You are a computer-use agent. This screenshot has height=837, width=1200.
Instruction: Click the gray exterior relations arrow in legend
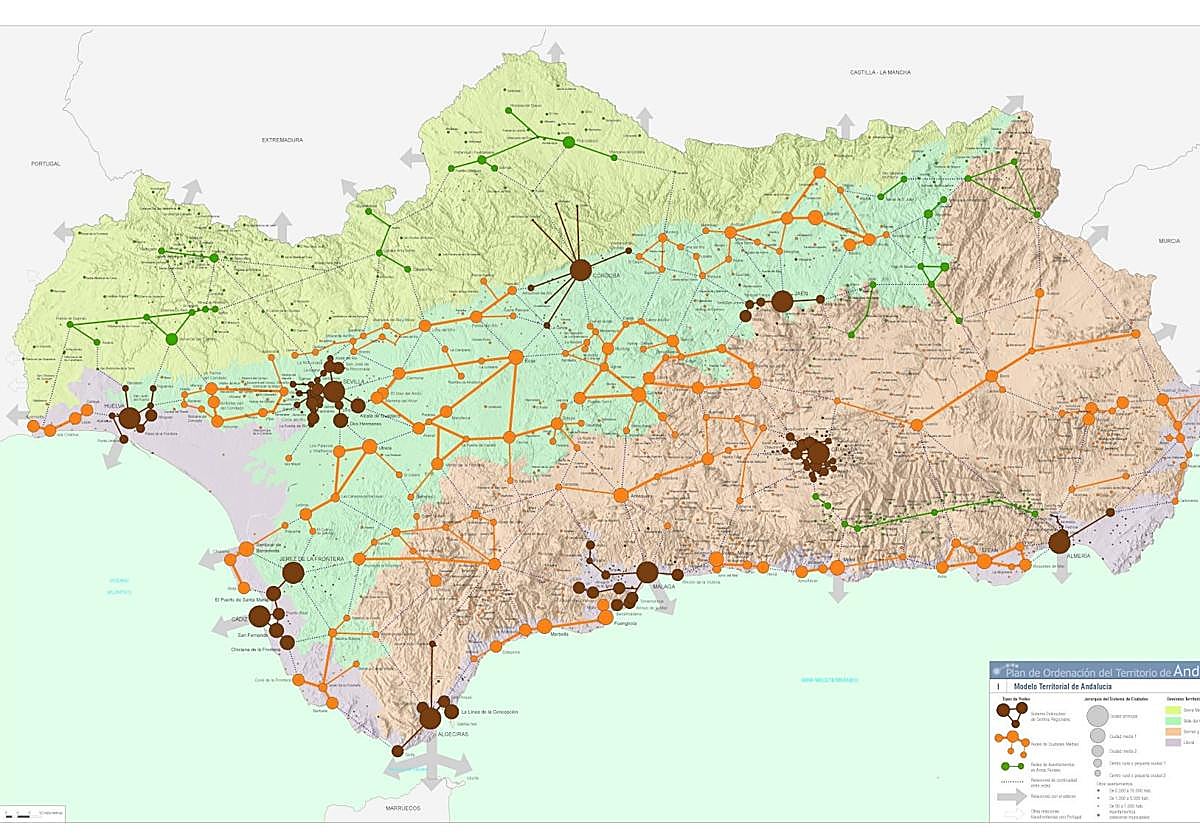tap(1011, 797)
